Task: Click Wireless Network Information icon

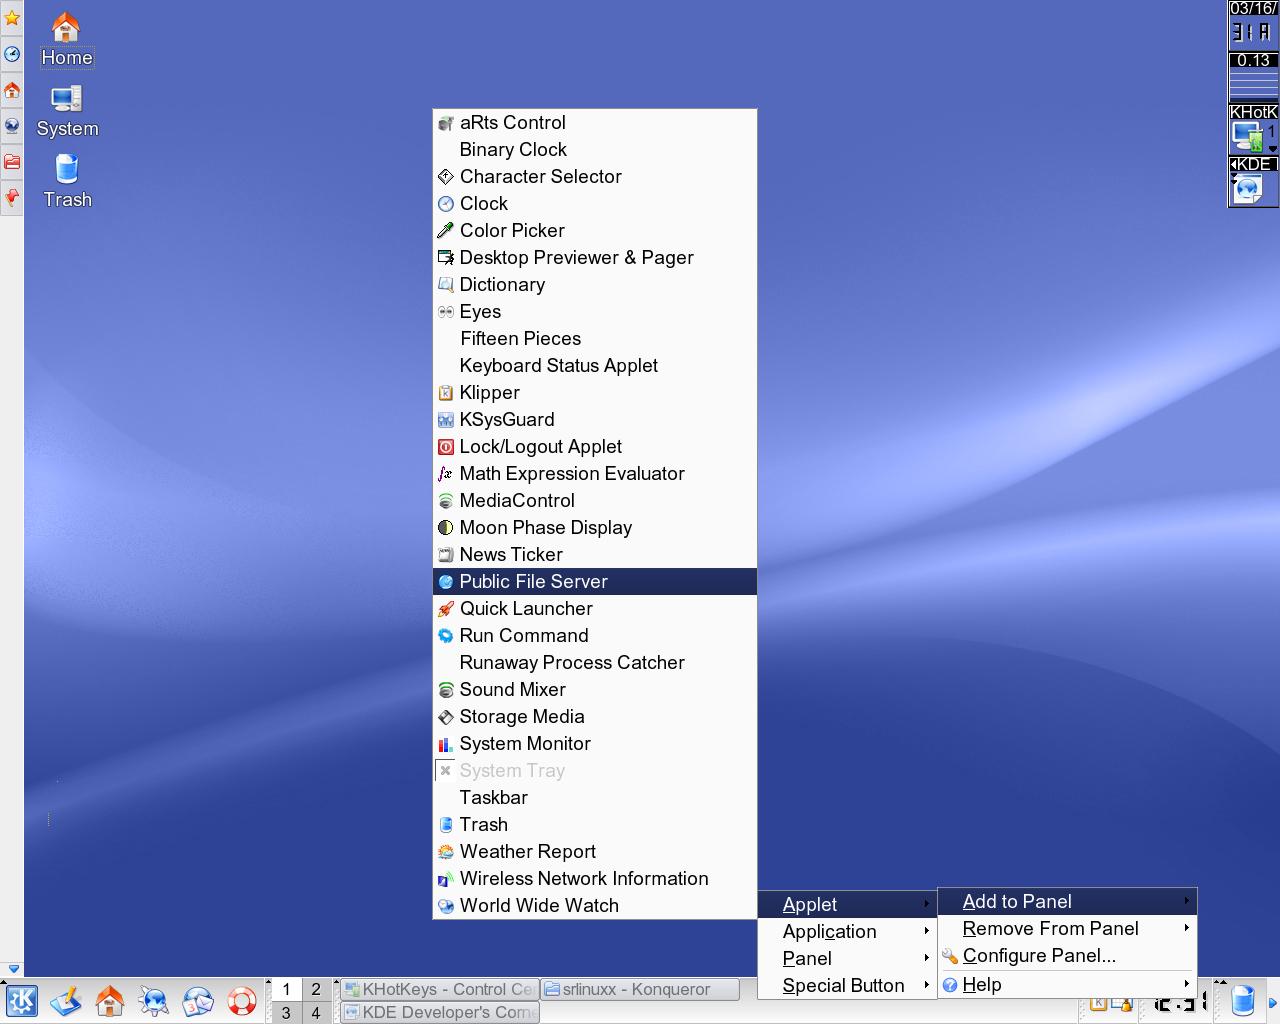Action: 446,879
